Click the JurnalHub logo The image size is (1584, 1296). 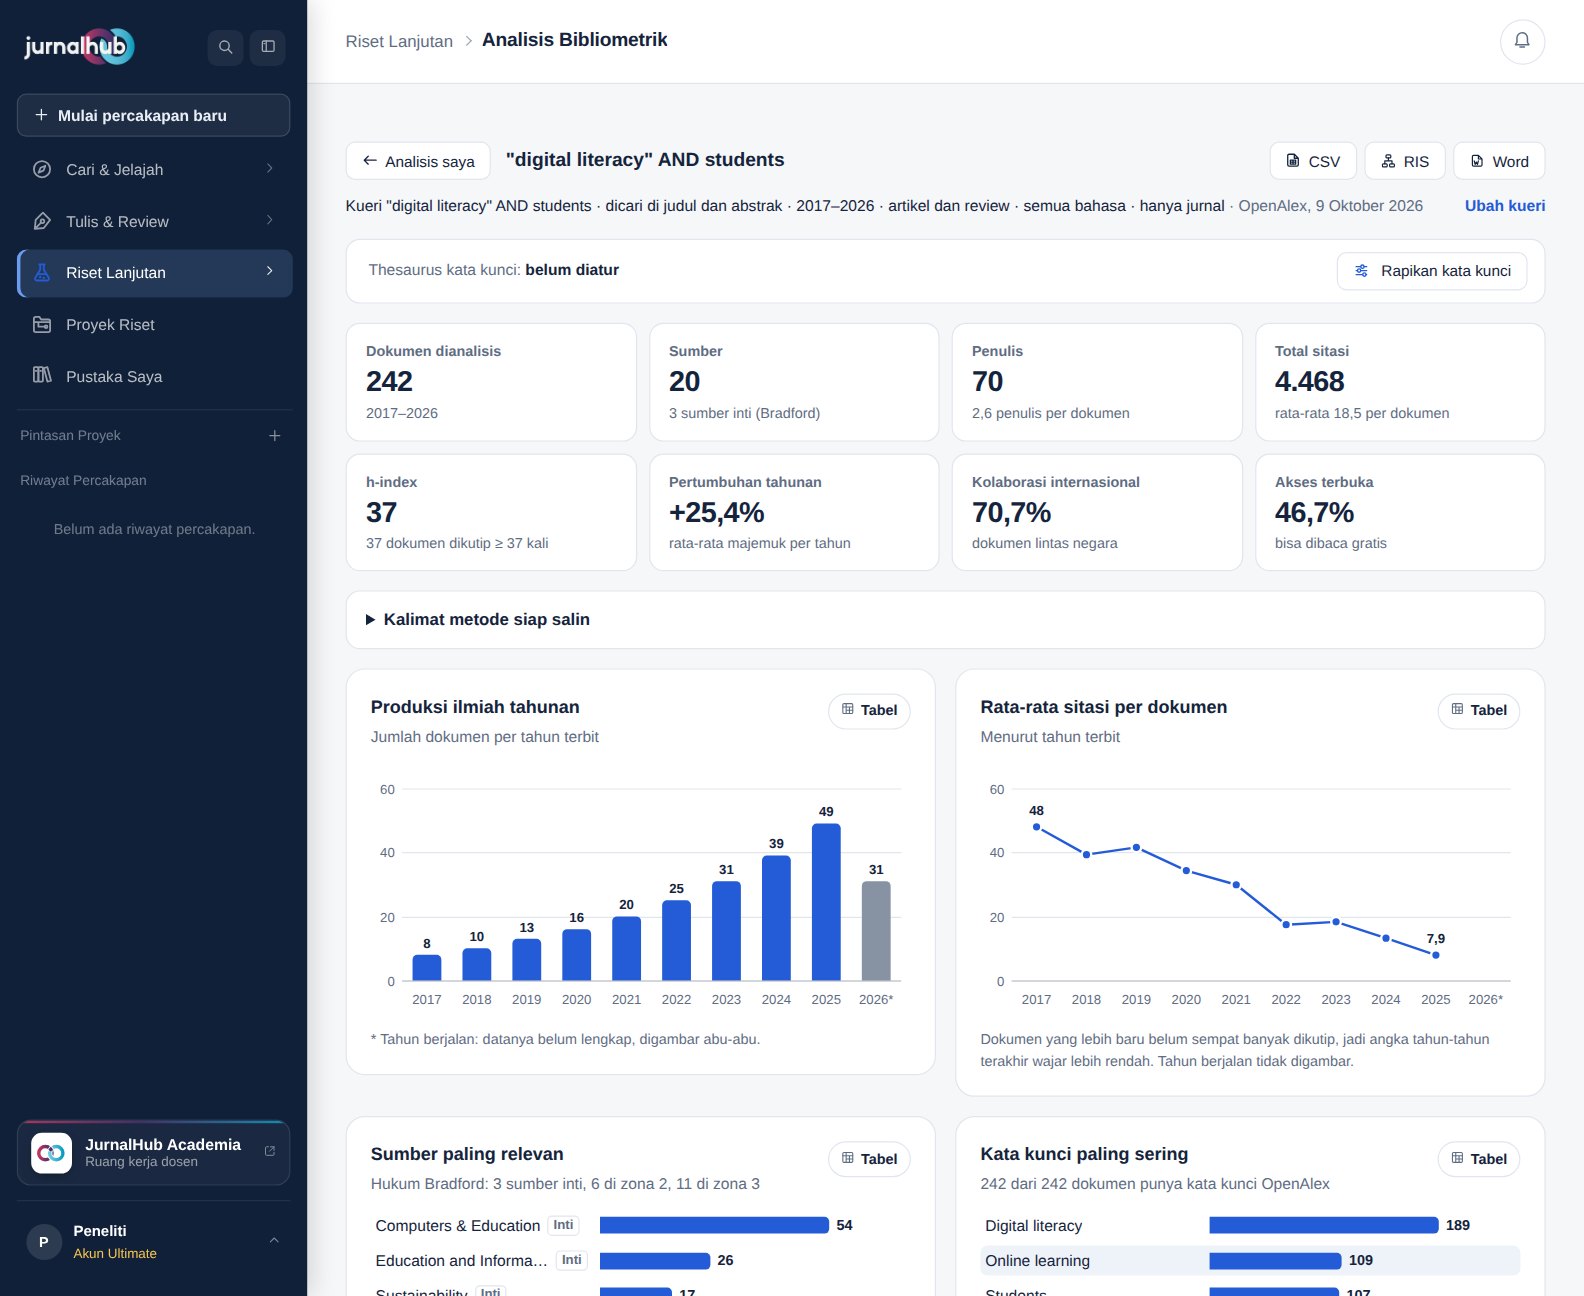pyautogui.click(x=79, y=46)
